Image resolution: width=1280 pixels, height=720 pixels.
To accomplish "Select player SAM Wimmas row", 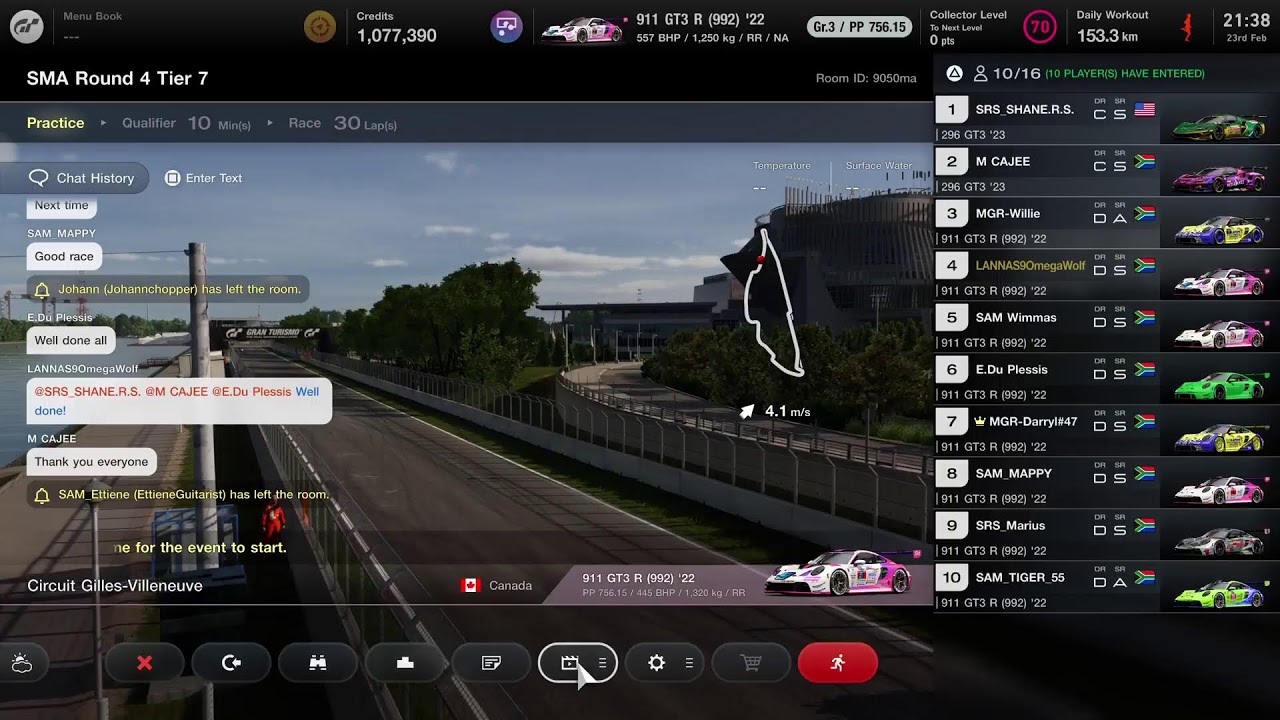I will click(x=1107, y=327).
